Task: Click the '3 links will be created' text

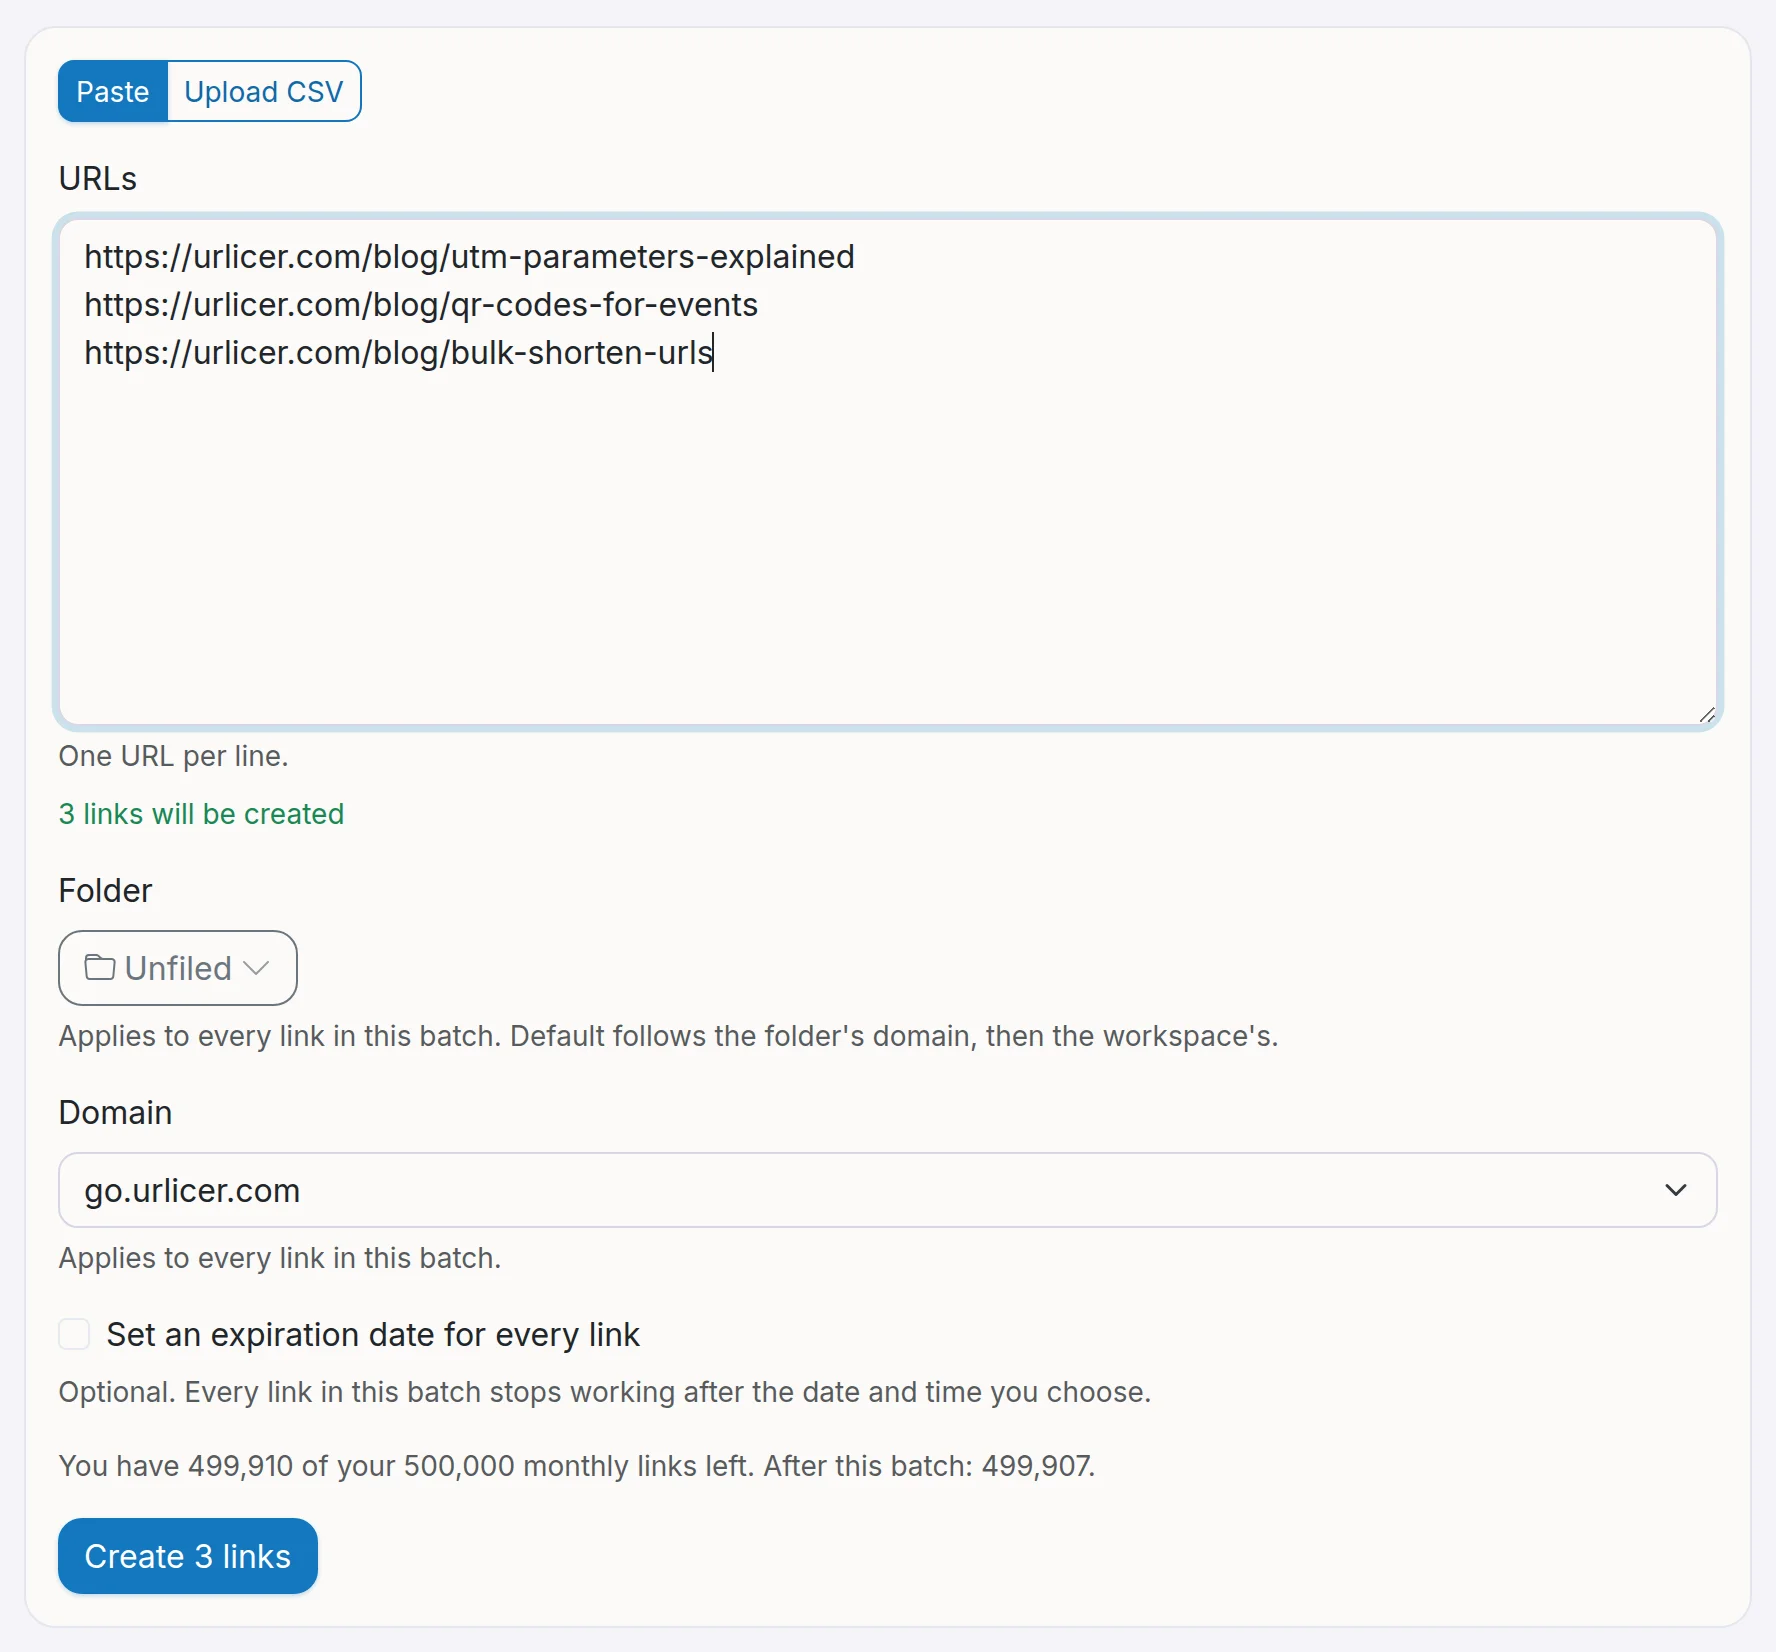Action: pos(201,814)
